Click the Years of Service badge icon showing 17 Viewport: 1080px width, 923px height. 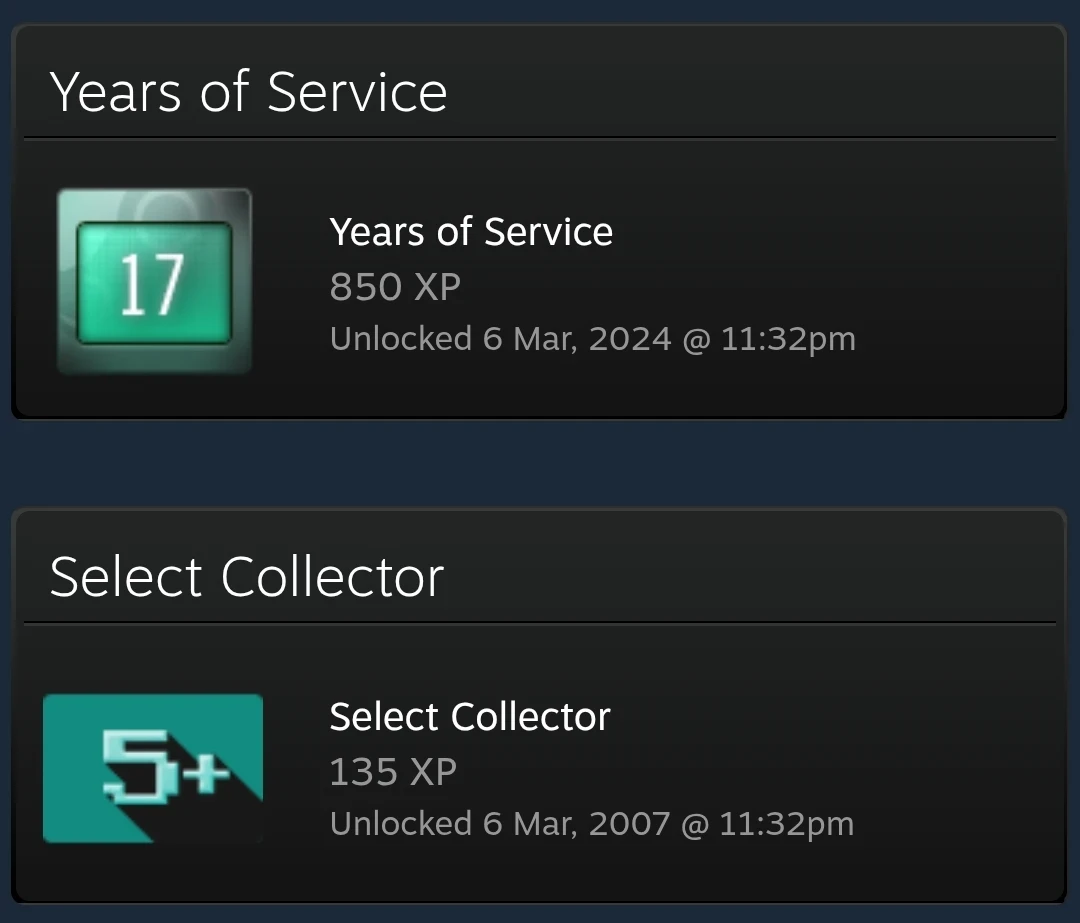point(154,281)
